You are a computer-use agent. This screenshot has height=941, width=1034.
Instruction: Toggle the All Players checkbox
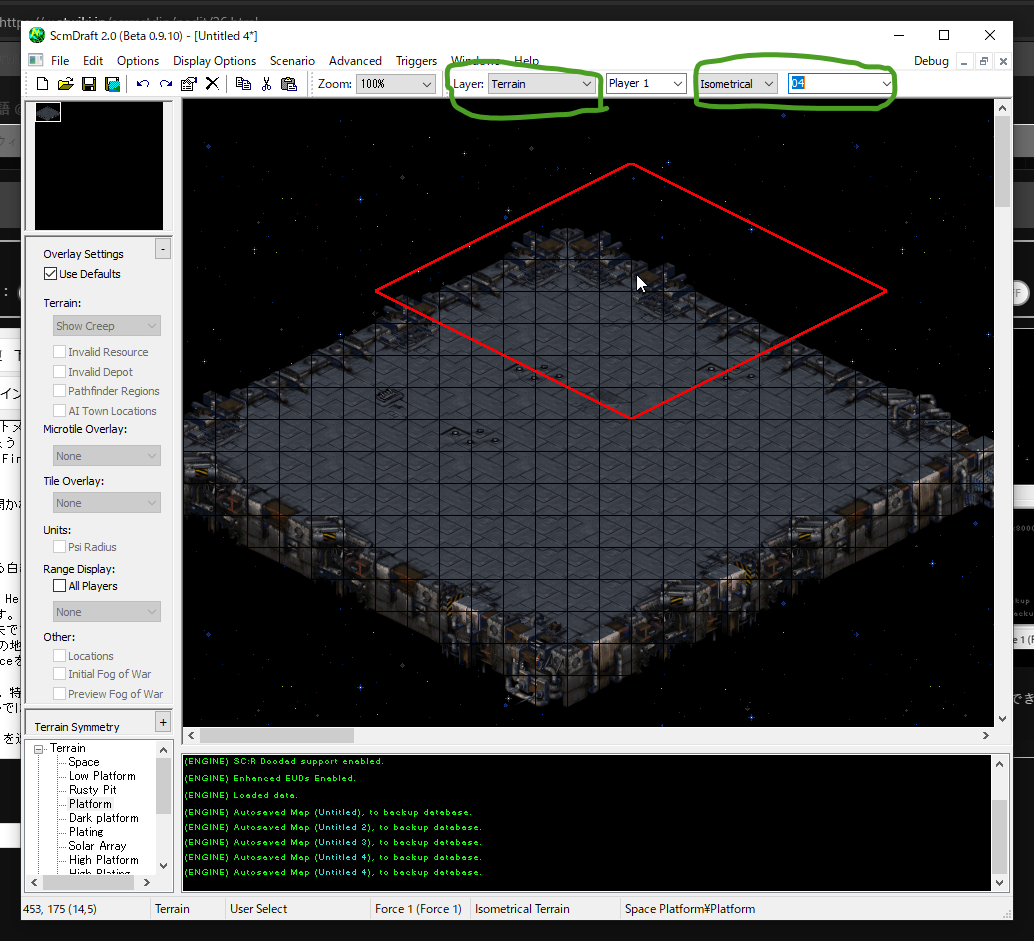point(60,586)
